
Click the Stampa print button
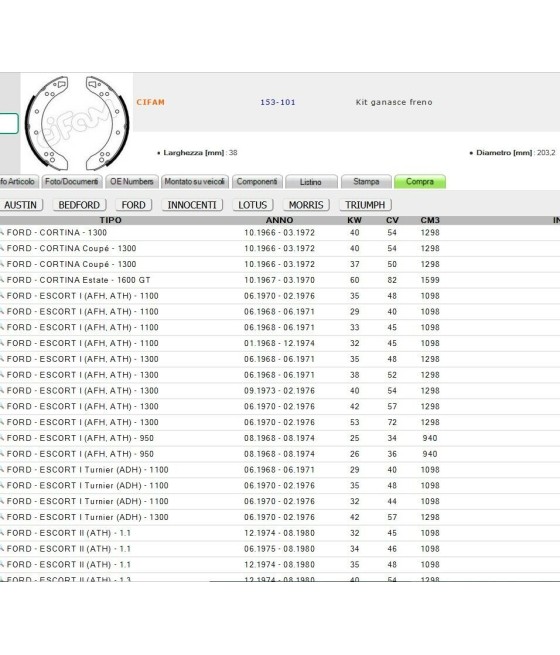(366, 182)
